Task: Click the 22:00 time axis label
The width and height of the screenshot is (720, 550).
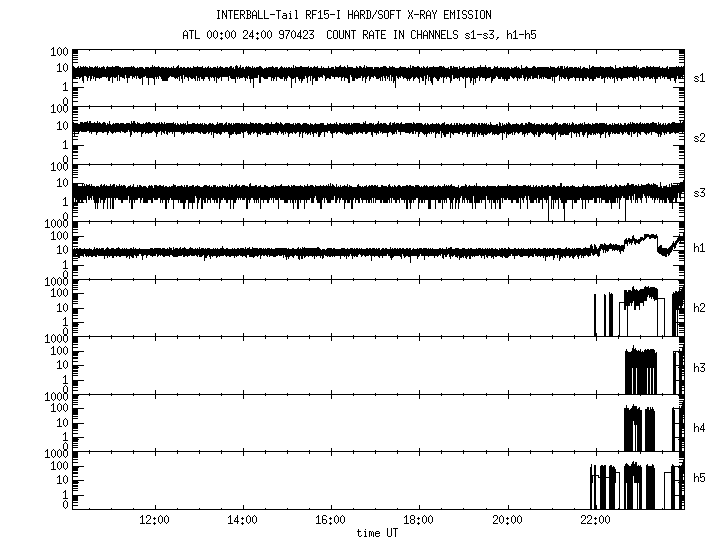Action: pyautogui.click(x=595, y=521)
